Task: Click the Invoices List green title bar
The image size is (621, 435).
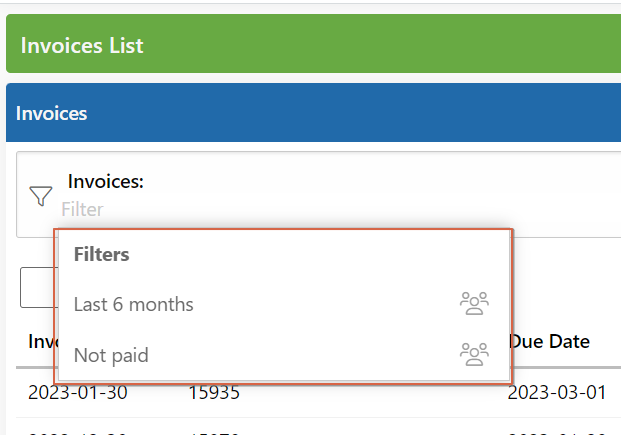Action: point(313,44)
